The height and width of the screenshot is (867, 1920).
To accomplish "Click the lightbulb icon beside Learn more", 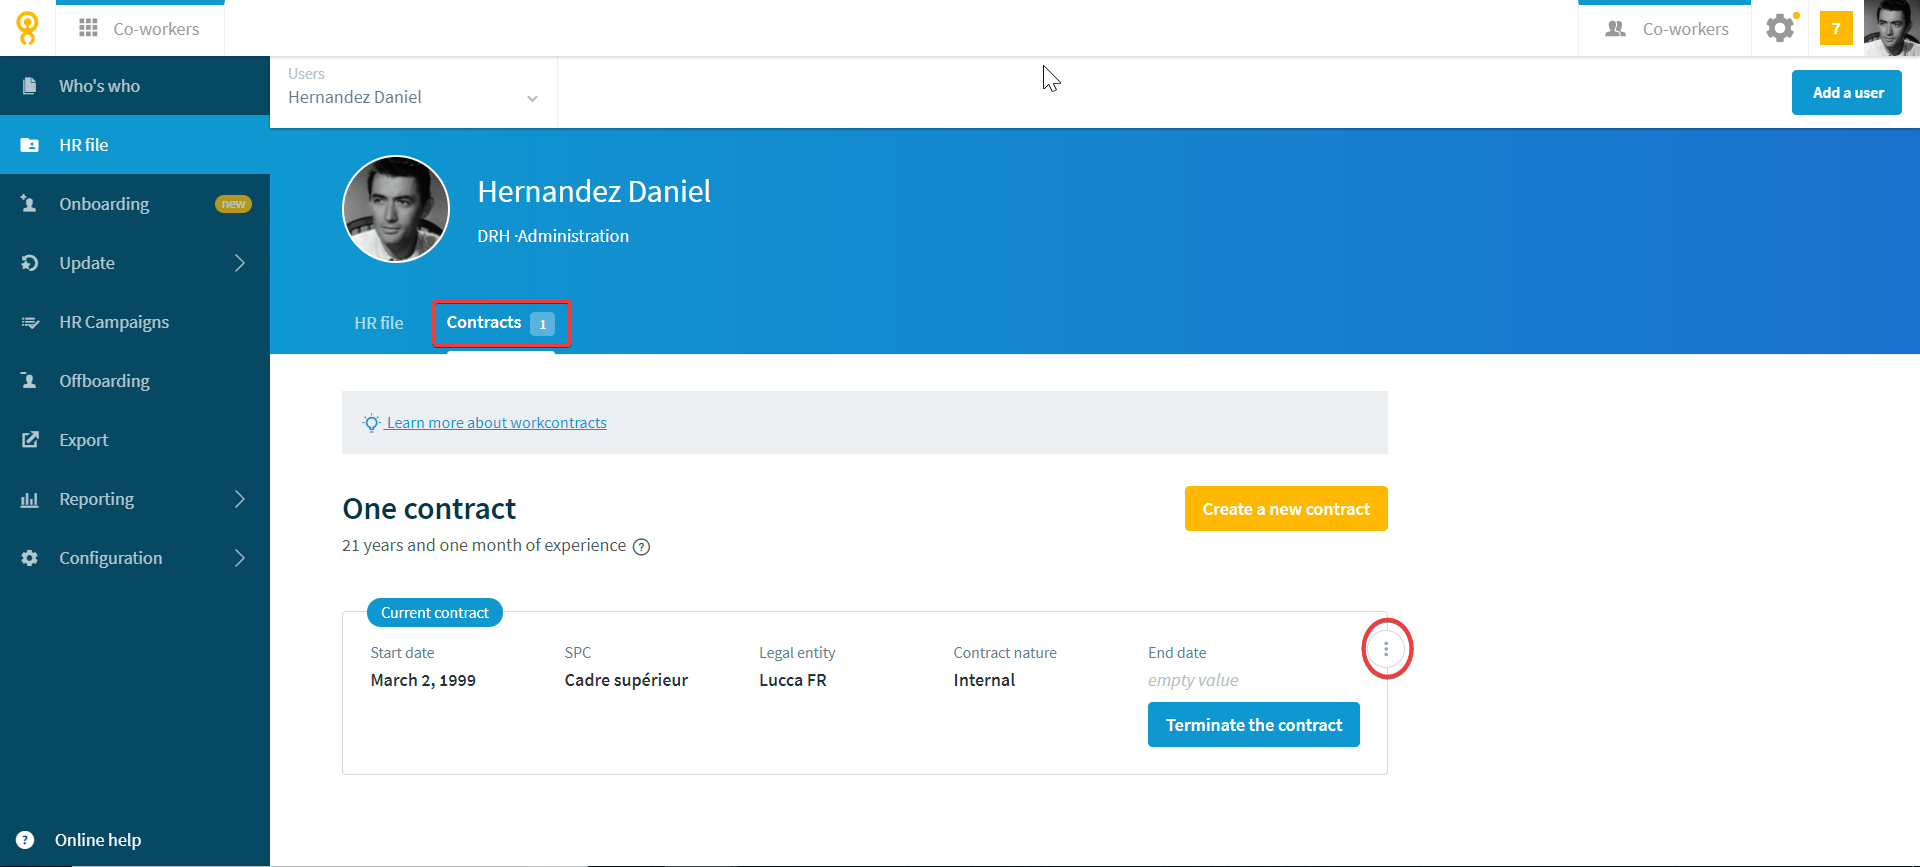I will 371,423.
